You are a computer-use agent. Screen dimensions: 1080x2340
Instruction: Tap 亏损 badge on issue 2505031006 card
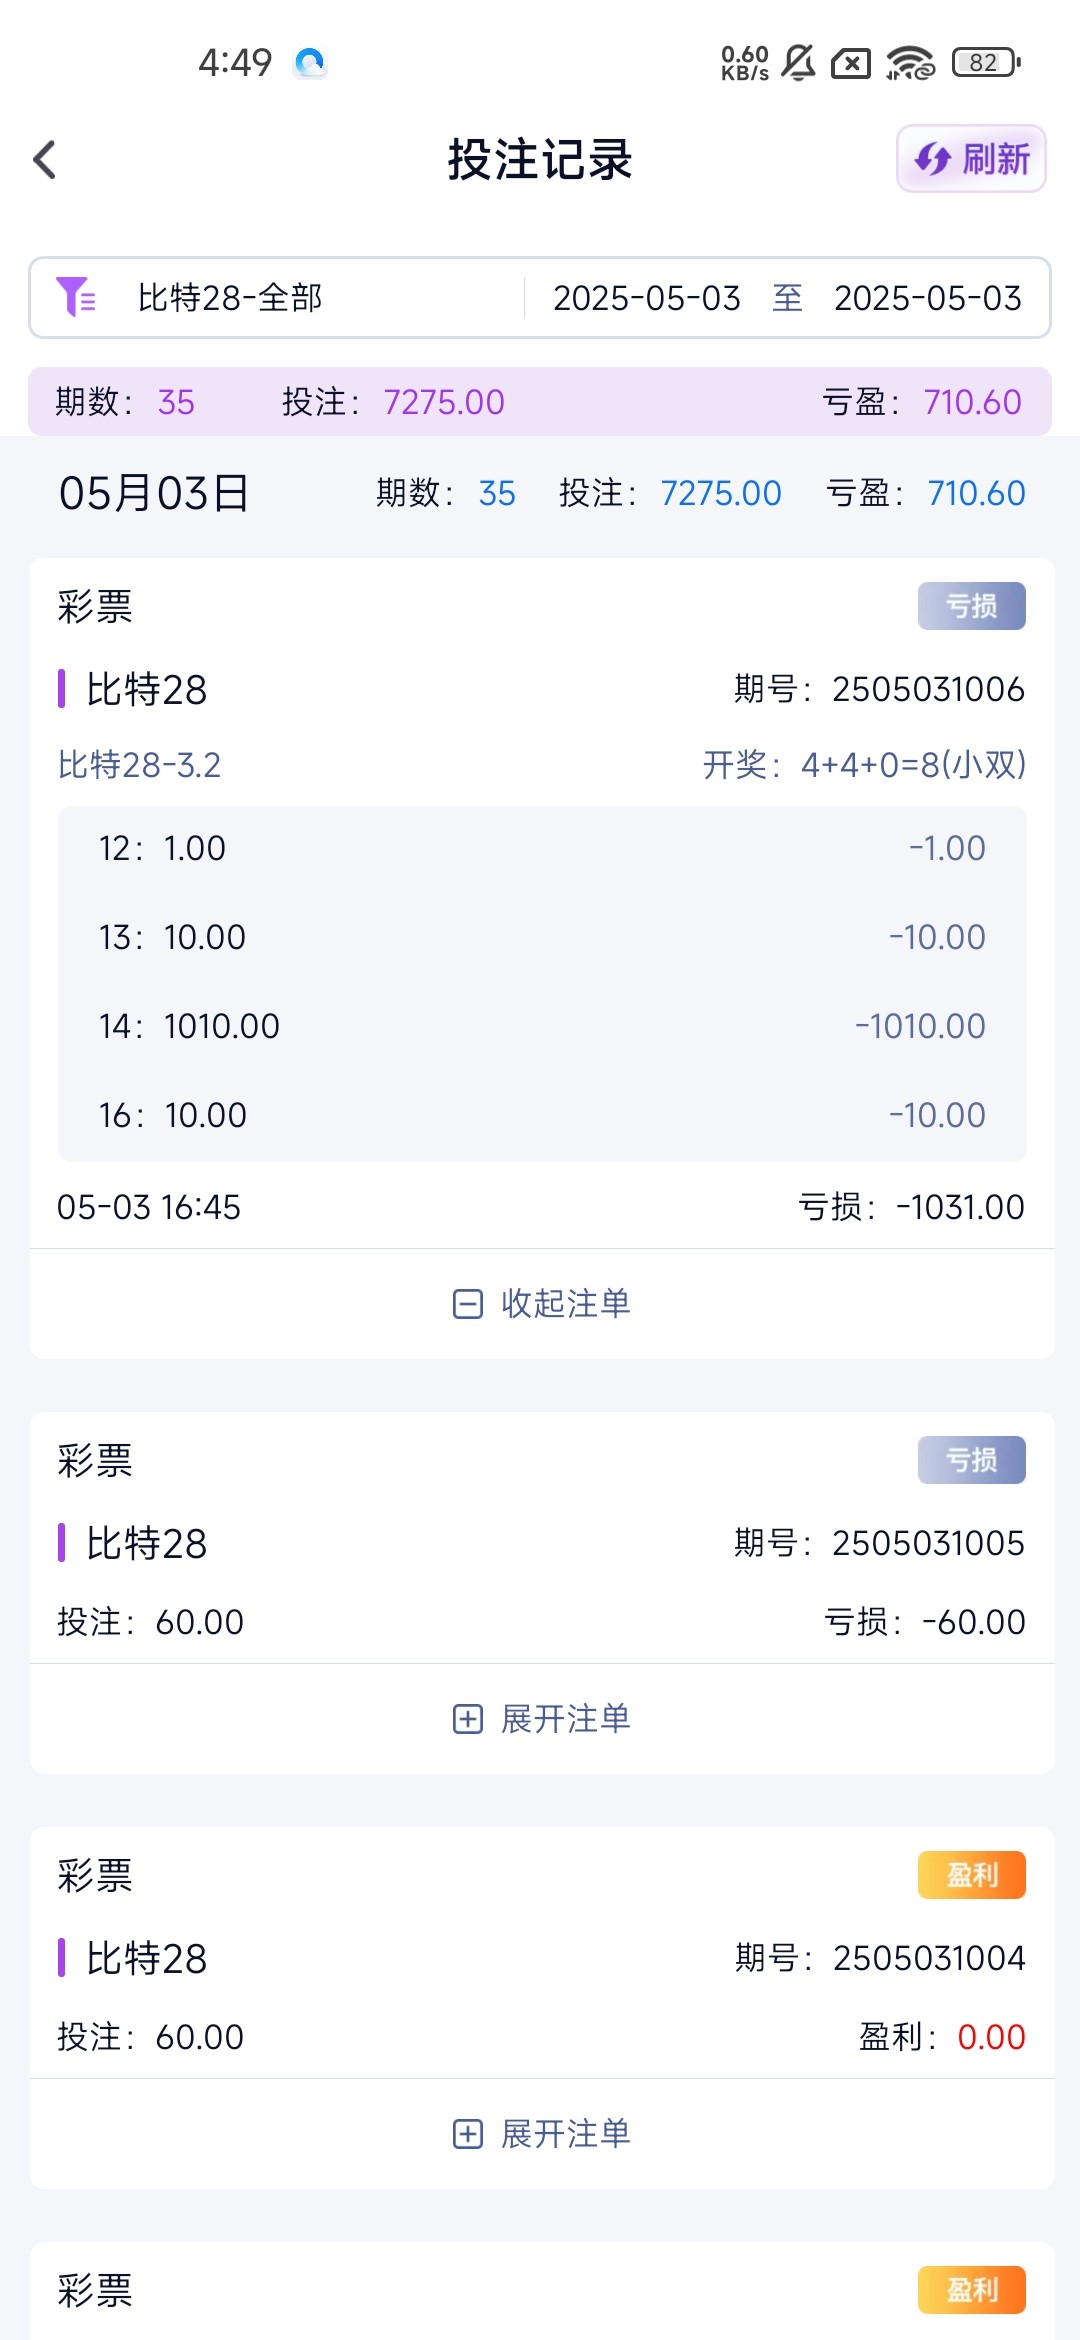pos(971,606)
